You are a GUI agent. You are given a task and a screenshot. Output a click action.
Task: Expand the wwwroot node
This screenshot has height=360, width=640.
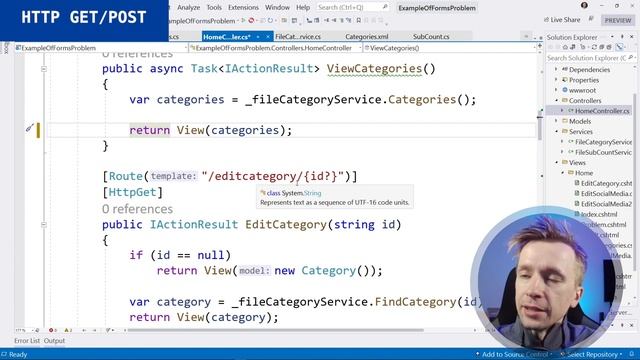(556, 90)
